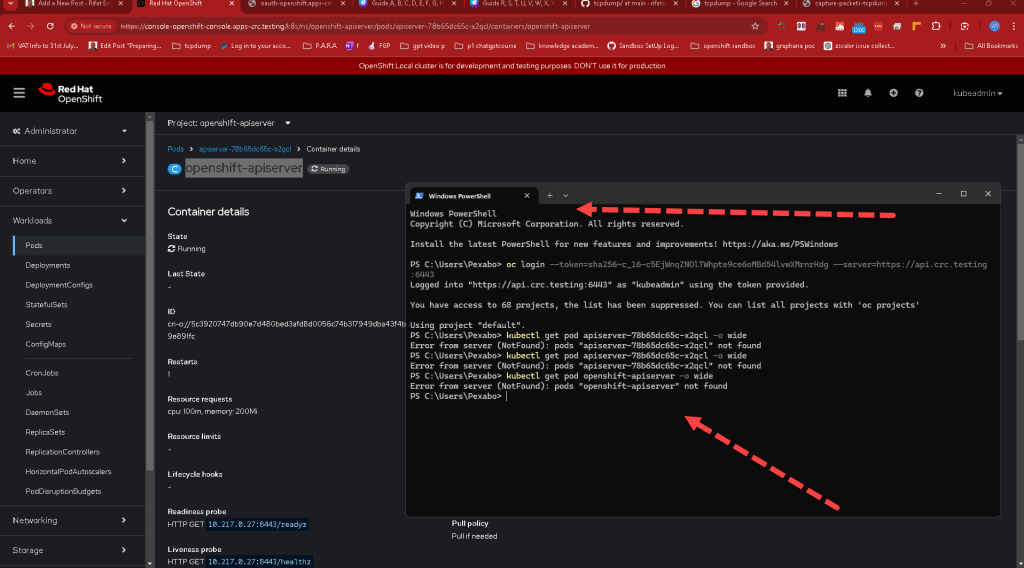Viewport: 1024px width, 568px height.
Task: Expand the Administrator perspective switcher
Action: click(69, 131)
